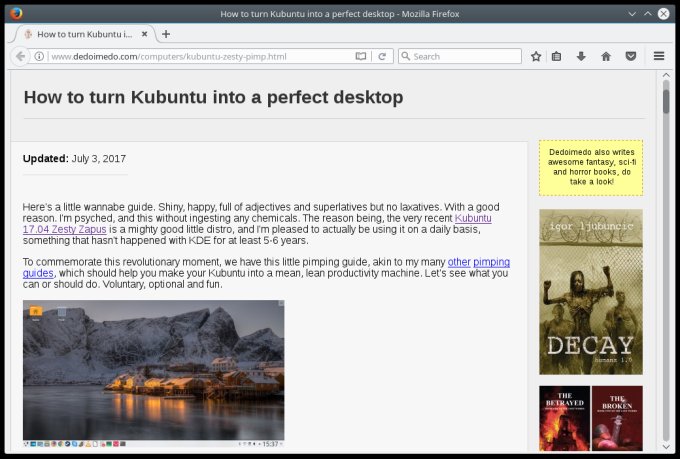Viewport: 680px width, 459px height.
Task: Click the back navigation arrow
Action: click(20, 57)
